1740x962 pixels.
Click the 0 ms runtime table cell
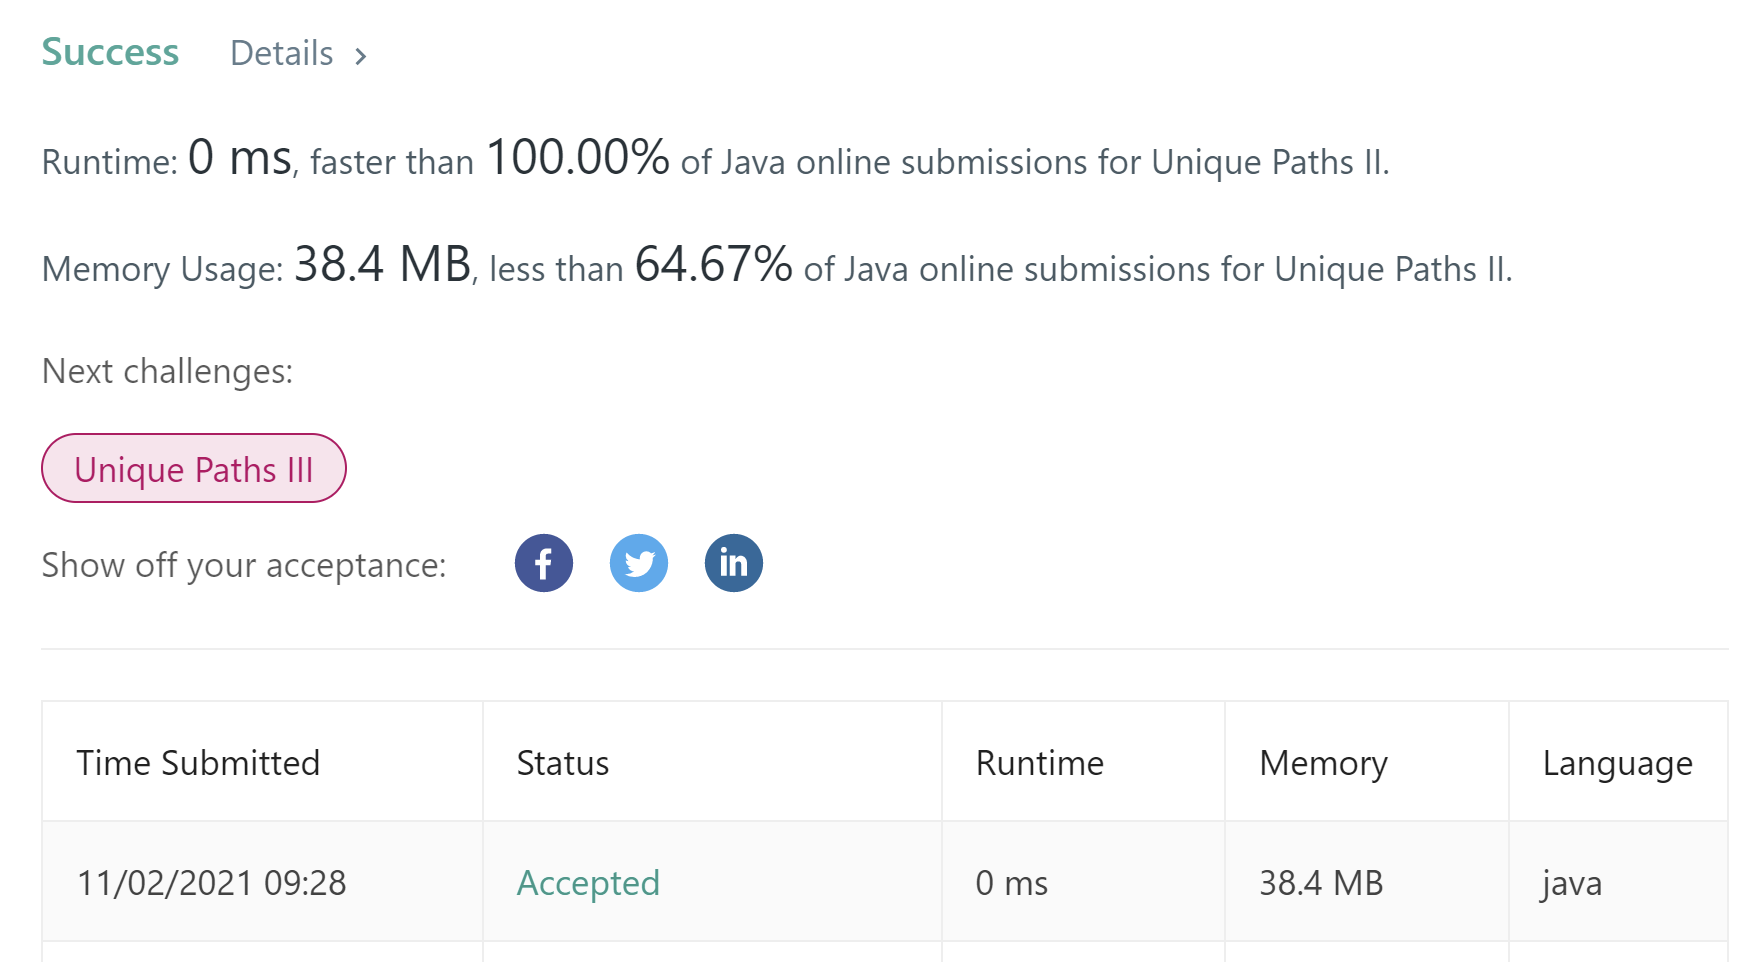[1012, 883]
